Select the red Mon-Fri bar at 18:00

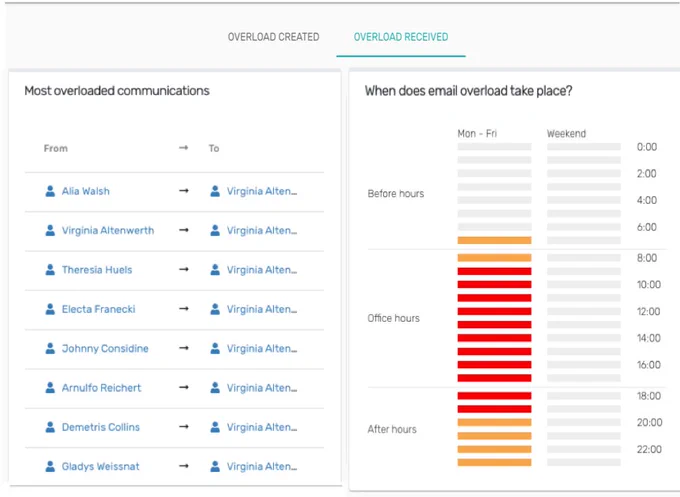494,396
